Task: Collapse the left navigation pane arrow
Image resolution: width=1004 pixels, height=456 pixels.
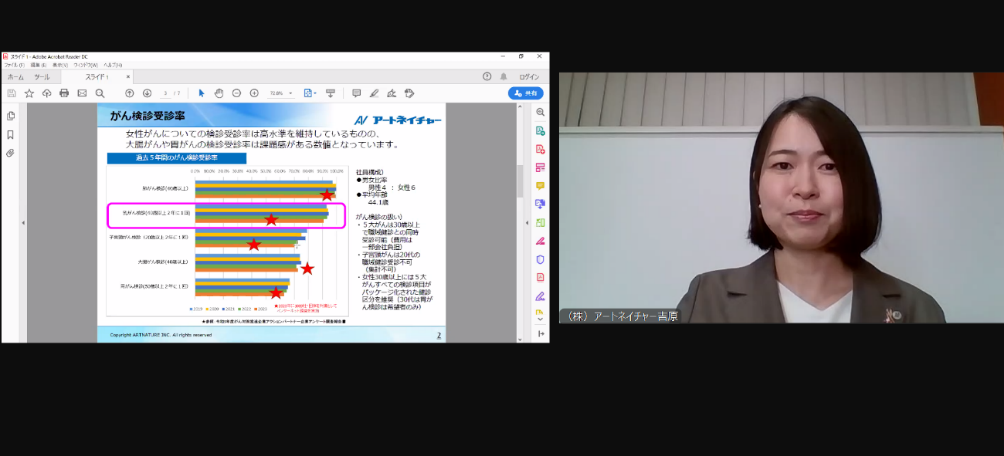Action: coord(22,222)
